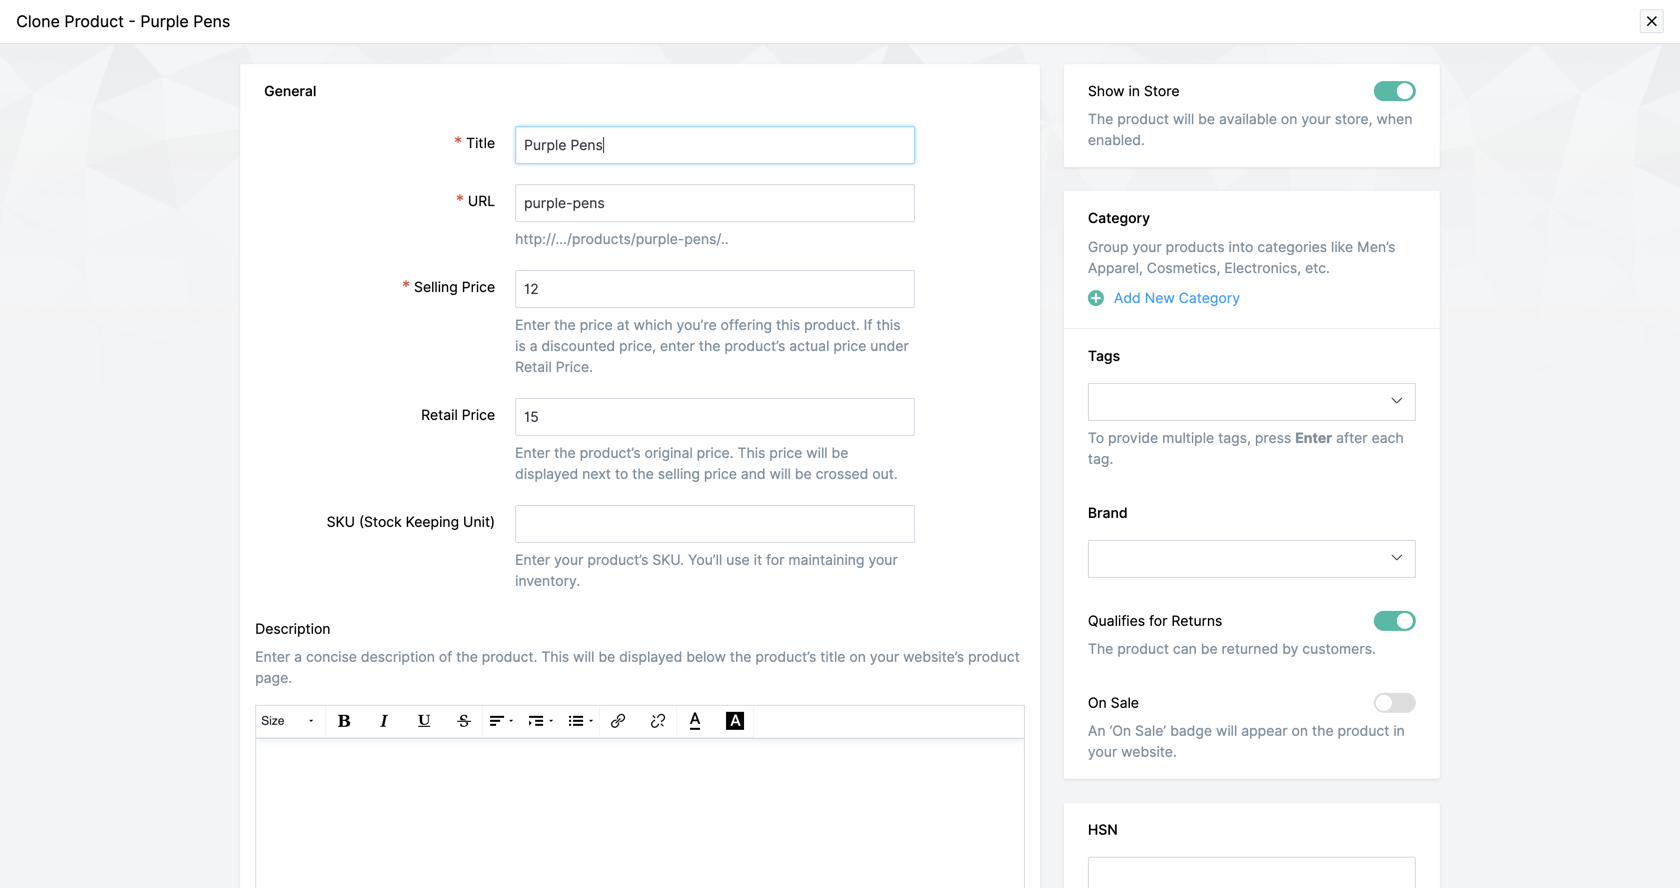Apply strikethrough to description text
Screen dimensions: 1680x888
(464, 721)
